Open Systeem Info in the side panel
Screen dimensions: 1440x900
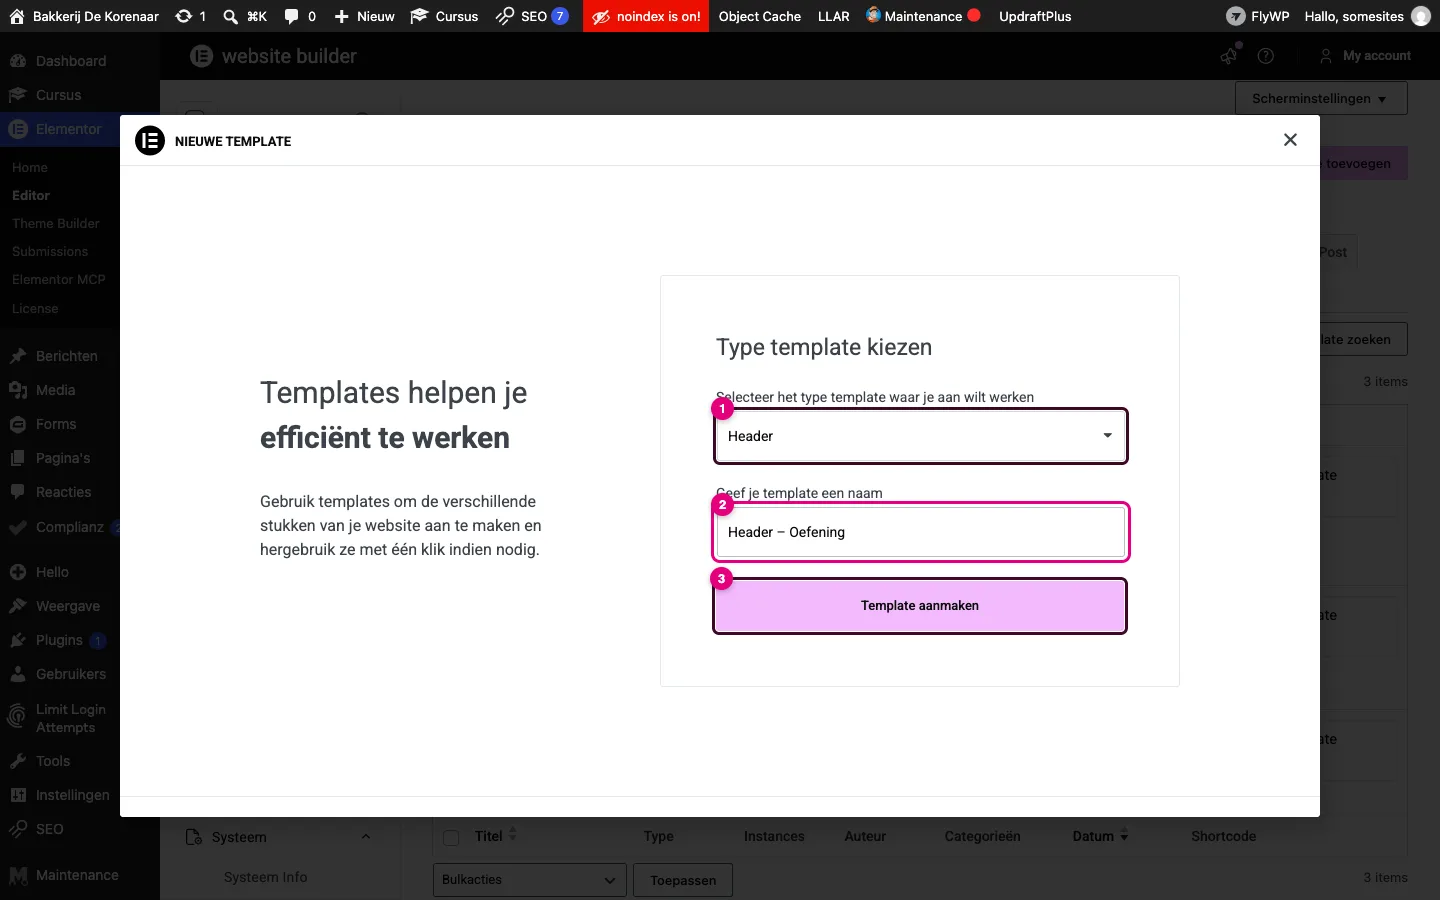pyautogui.click(x=265, y=877)
